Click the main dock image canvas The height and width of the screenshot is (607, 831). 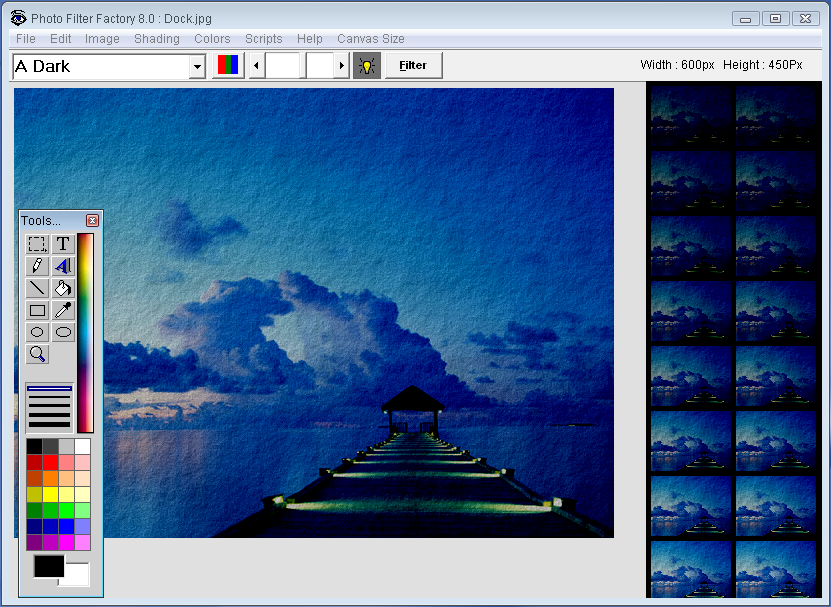pos(314,313)
